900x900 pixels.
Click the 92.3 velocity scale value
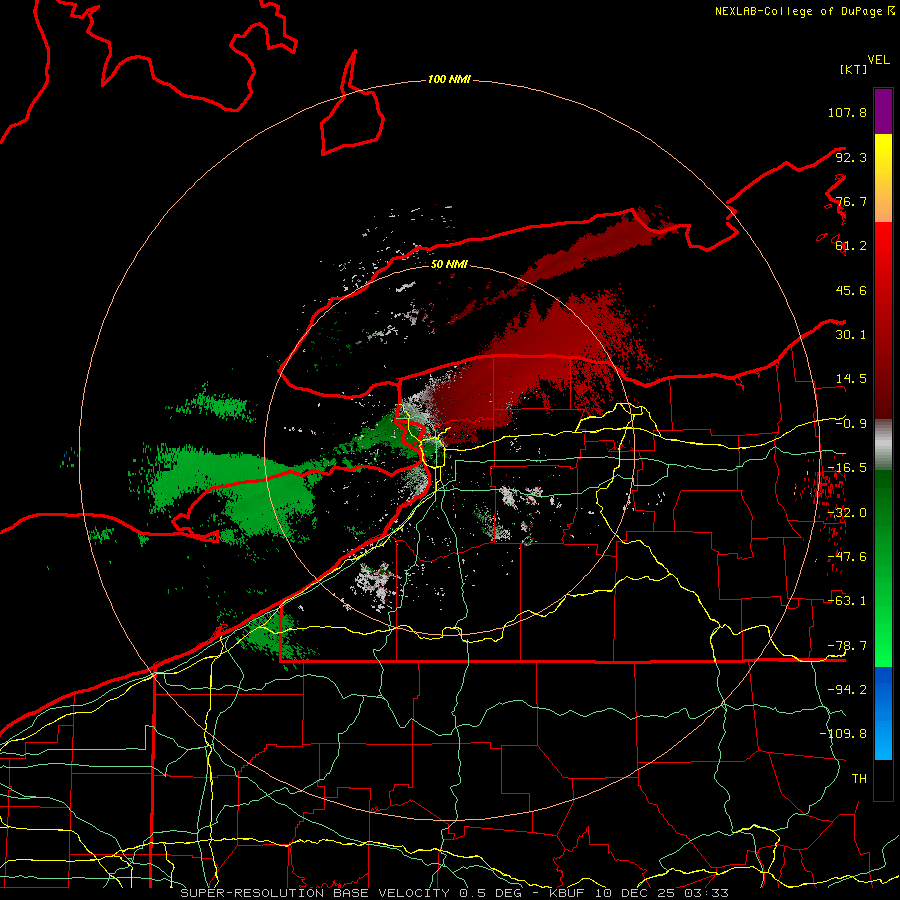tap(851, 157)
